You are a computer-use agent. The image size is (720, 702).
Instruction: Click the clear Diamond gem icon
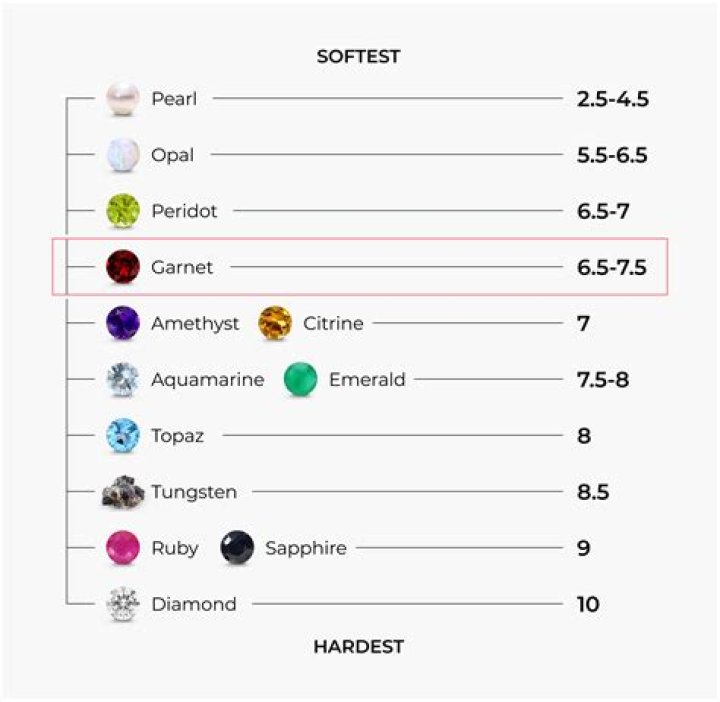(x=123, y=604)
